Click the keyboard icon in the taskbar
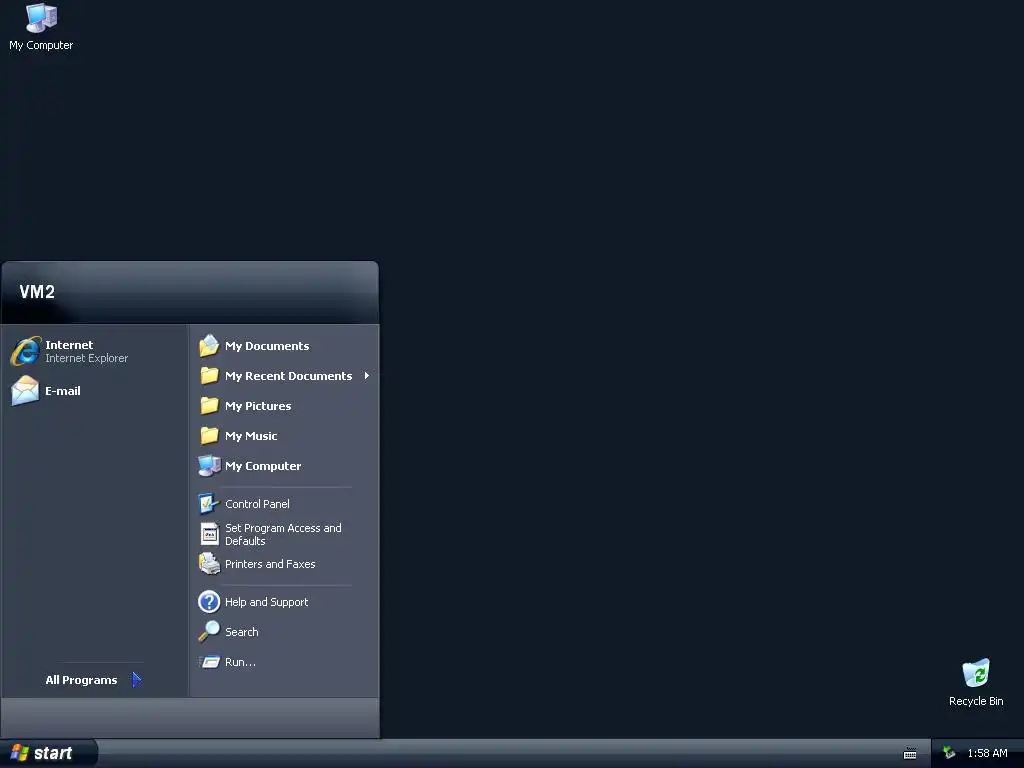Viewport: 1024px width, 768px height. (x=910, y=754)
